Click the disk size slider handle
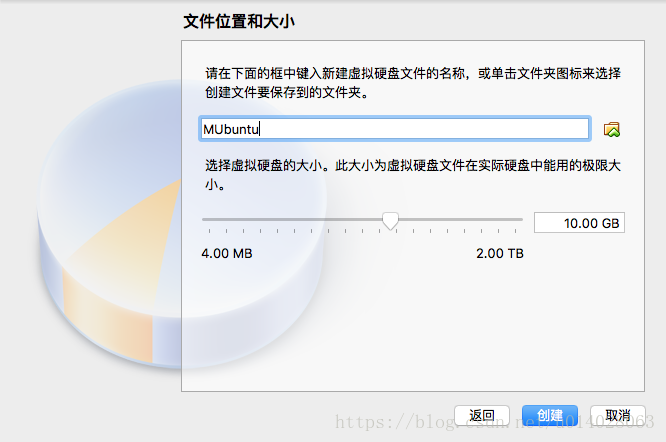Screen dimensions: 666x442 click(390, 221)
